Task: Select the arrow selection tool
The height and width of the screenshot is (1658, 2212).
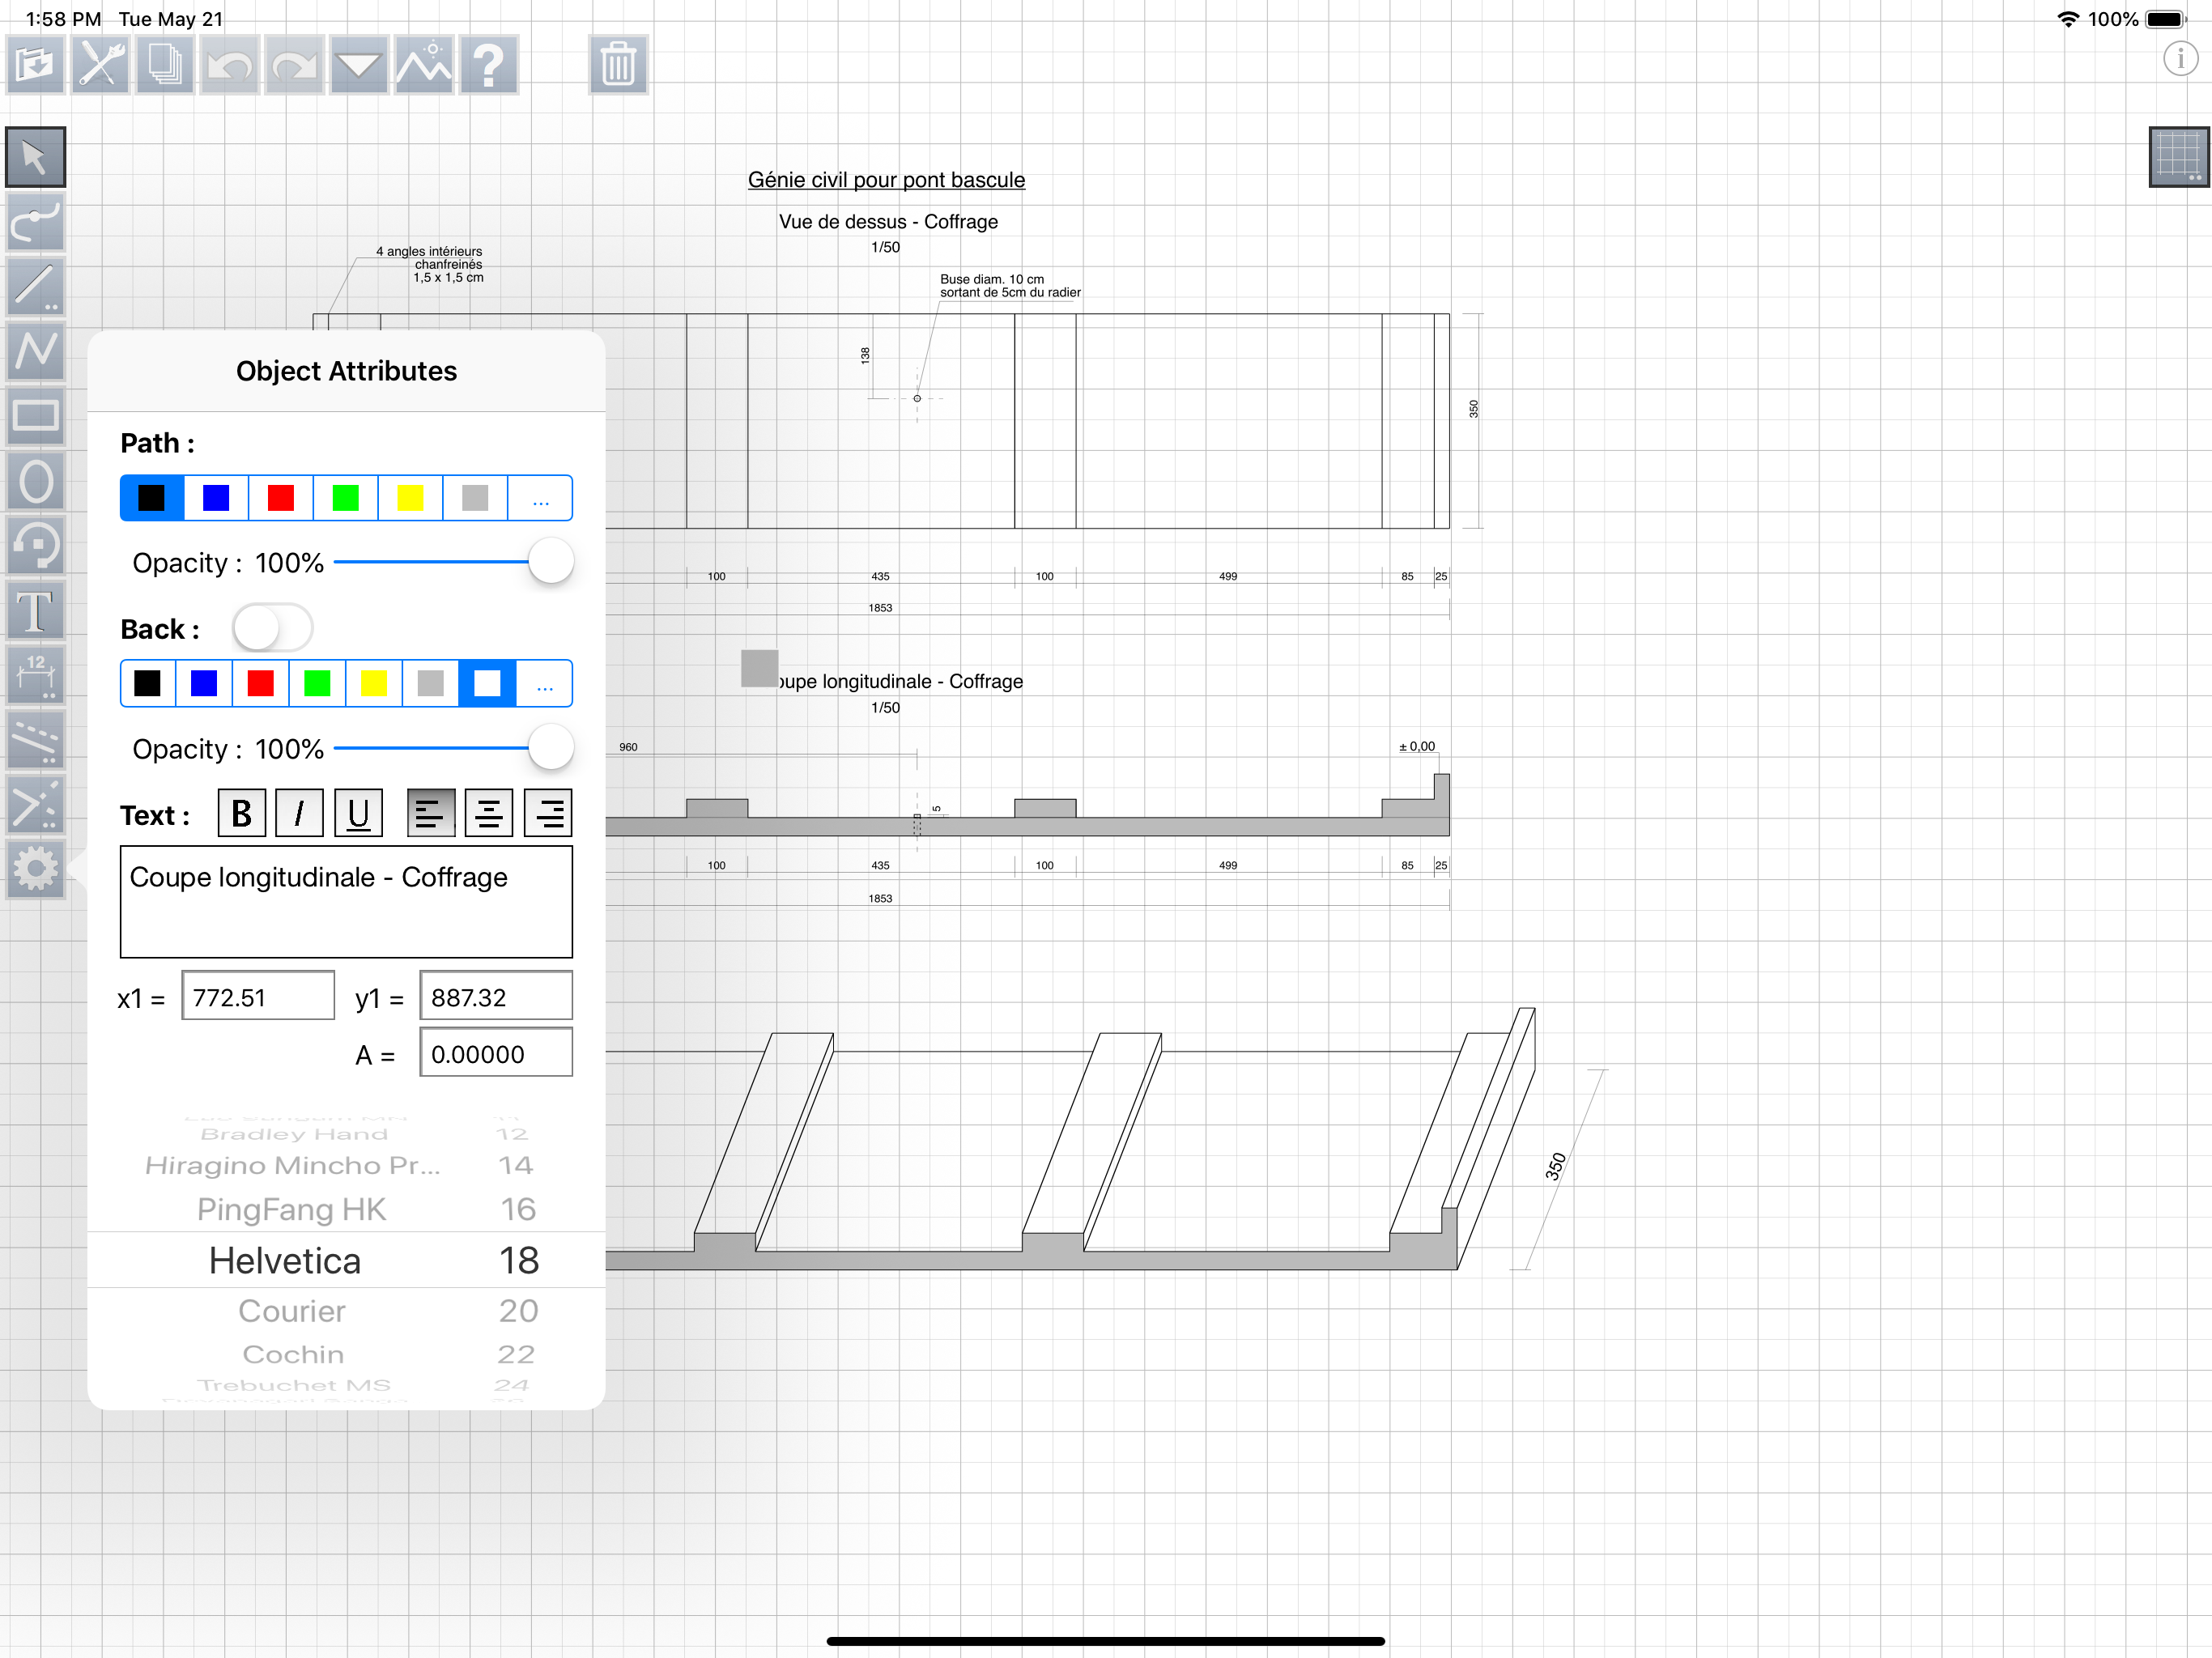Action: [x=35, y=157]
